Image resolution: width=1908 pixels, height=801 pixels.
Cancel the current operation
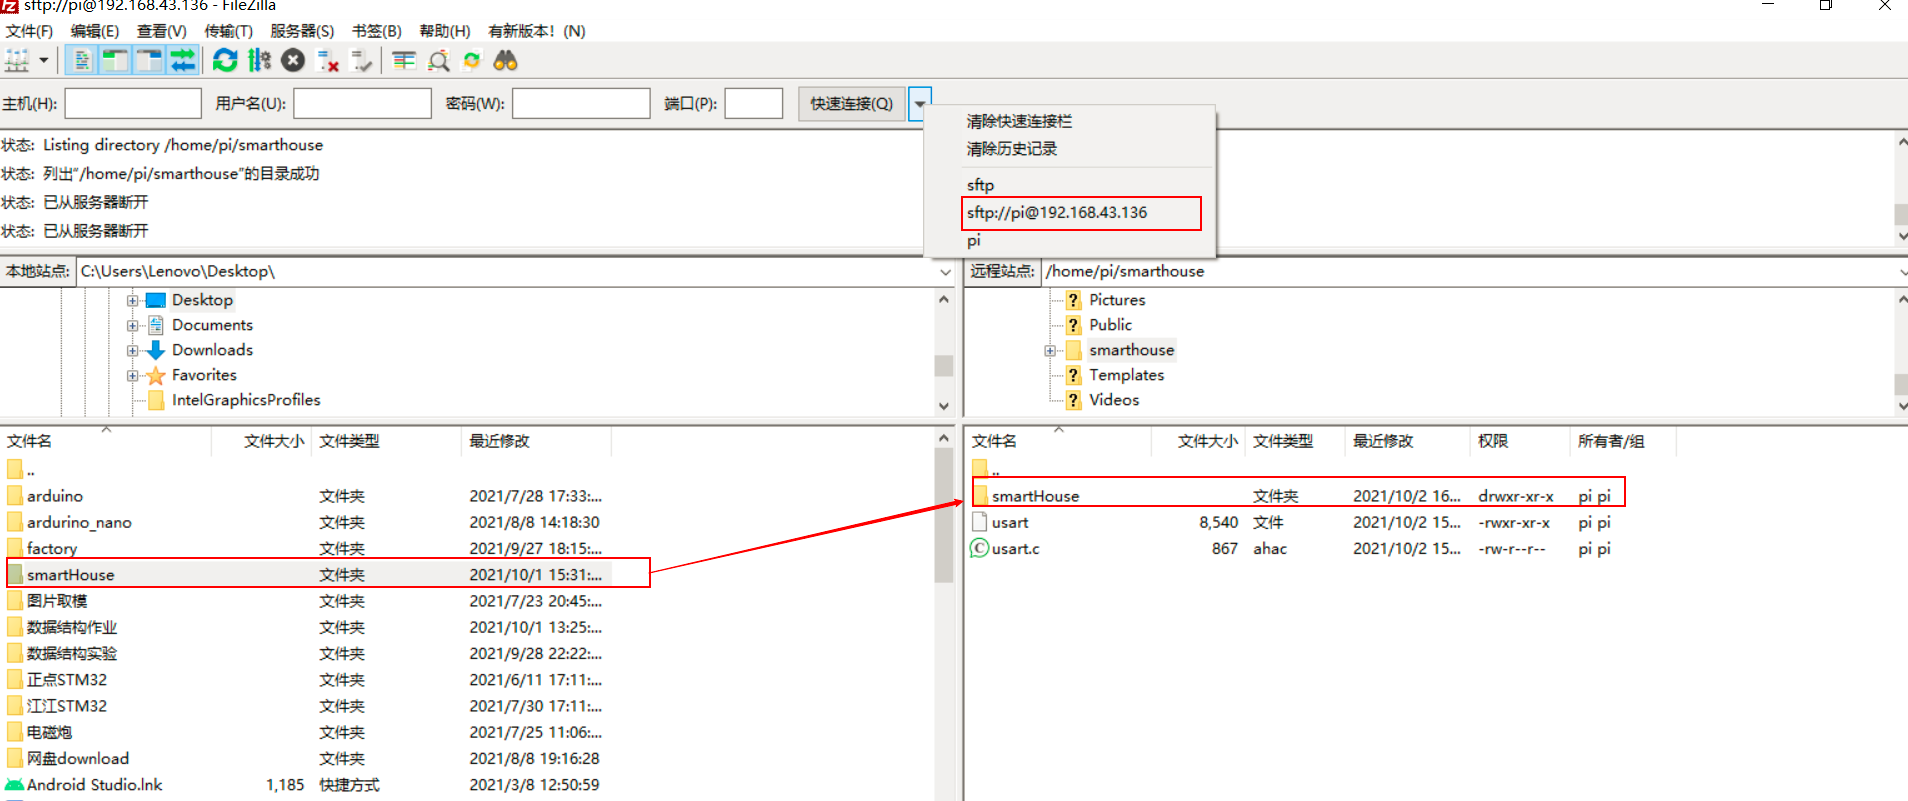[x=293, y=61]
